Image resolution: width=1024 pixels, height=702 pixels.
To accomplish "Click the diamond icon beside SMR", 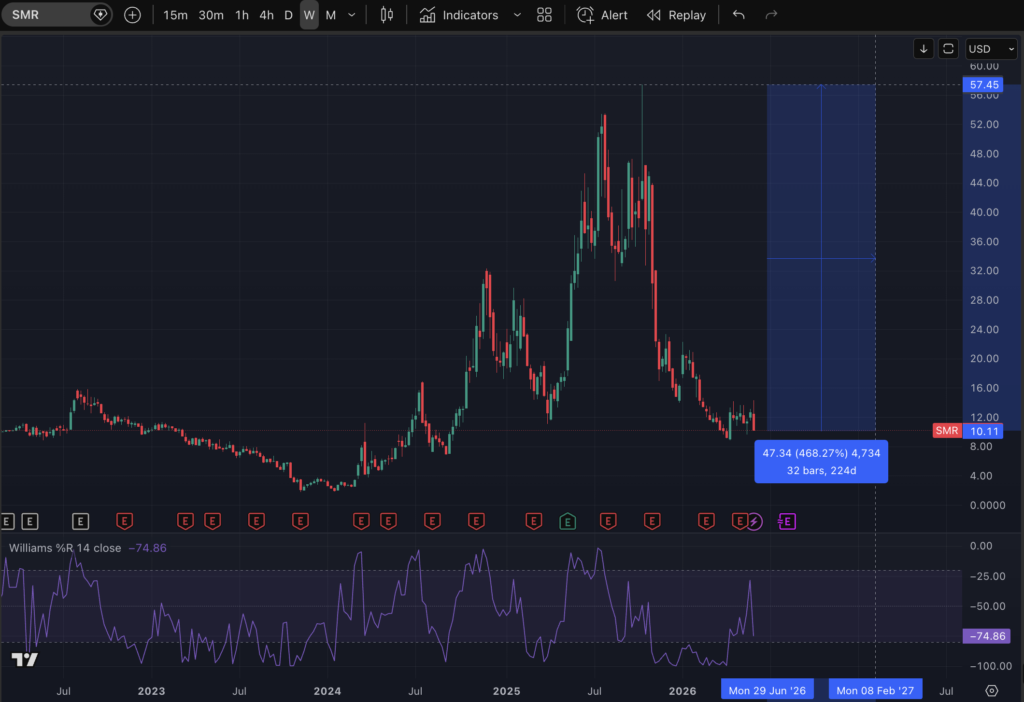I will point(100,14).
